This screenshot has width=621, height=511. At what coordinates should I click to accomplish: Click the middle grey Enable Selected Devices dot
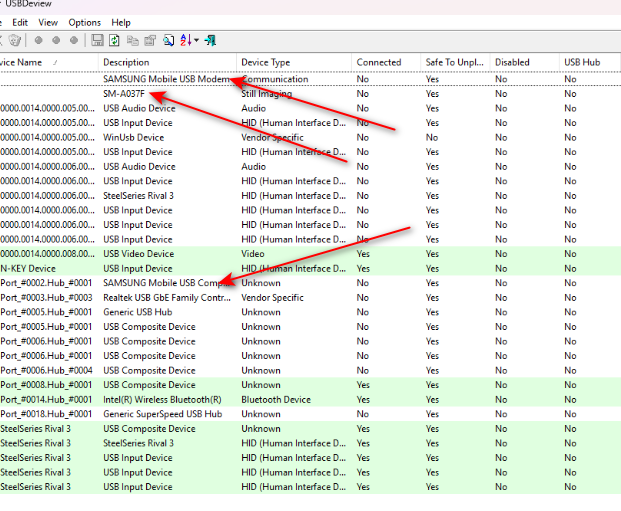(x=56, y=40)
